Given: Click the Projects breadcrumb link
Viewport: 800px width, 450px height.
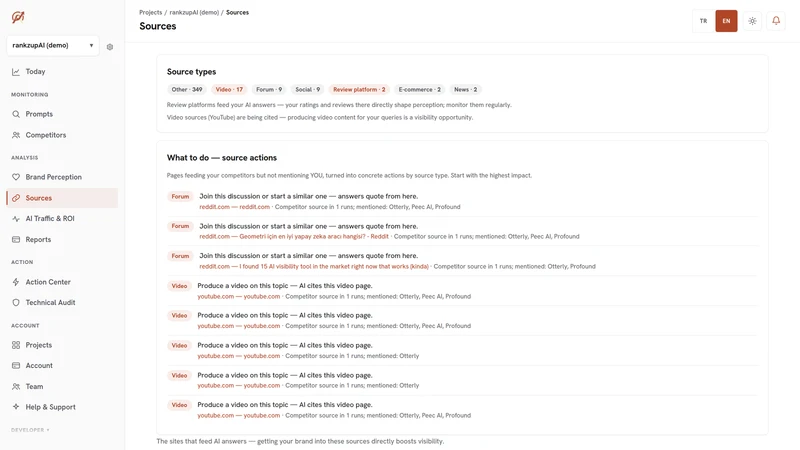Looking at the screenshot, I should [x=151, y=12].
